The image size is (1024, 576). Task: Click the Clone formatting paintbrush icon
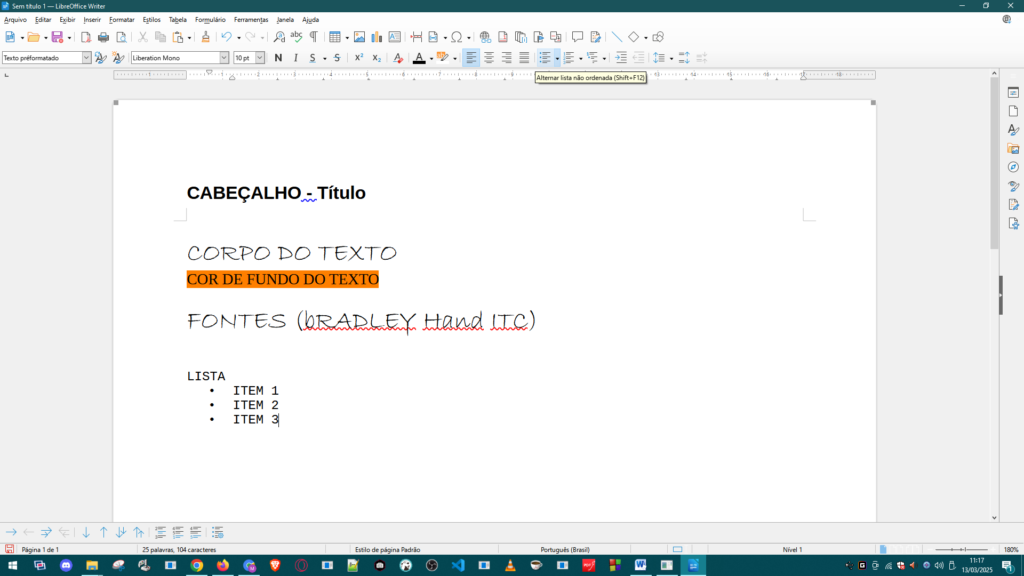206,37
